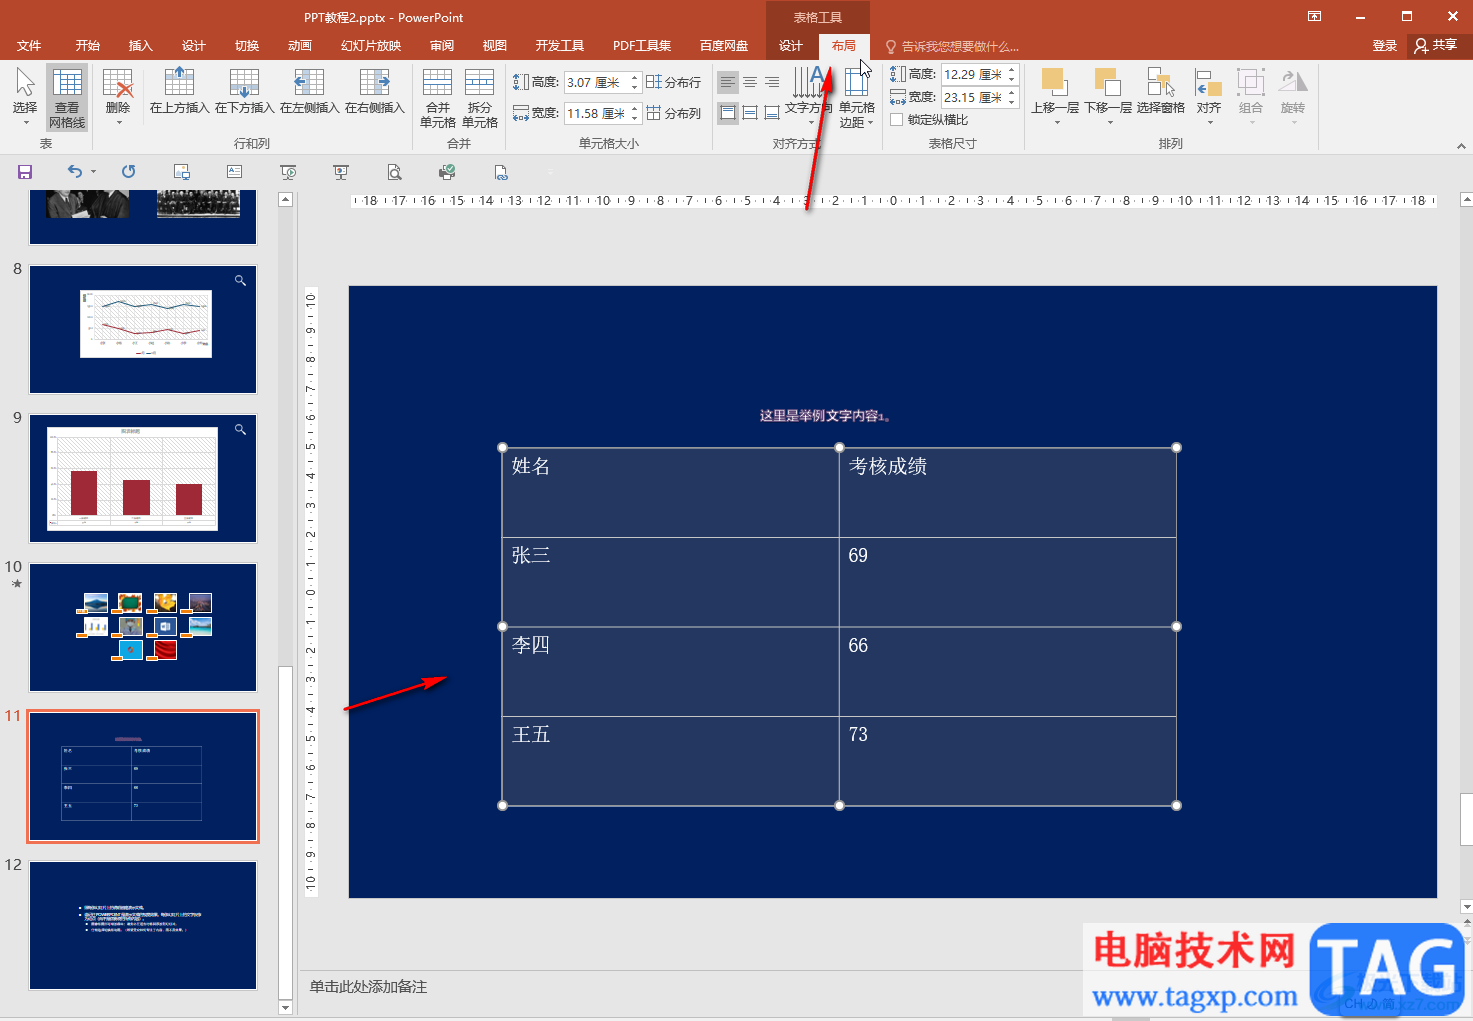Switch to the 开始 Home tab
Image resolution: width=1473 pixels, height=1021 pixels.
88,46
